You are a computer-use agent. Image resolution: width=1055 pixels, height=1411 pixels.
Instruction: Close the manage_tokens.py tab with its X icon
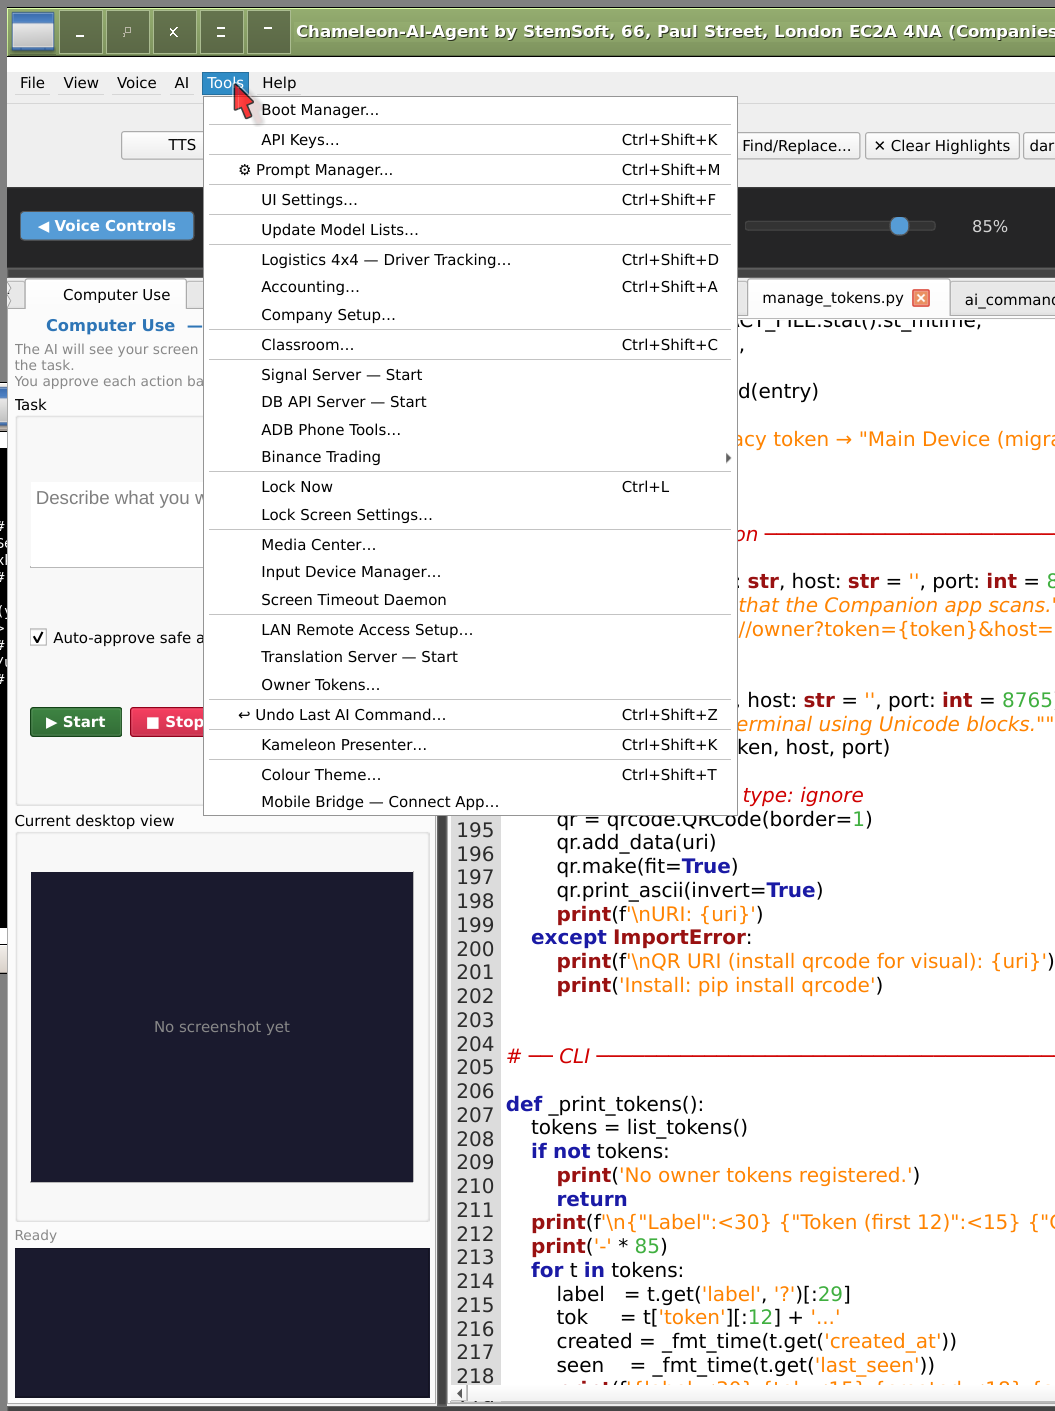922,298
